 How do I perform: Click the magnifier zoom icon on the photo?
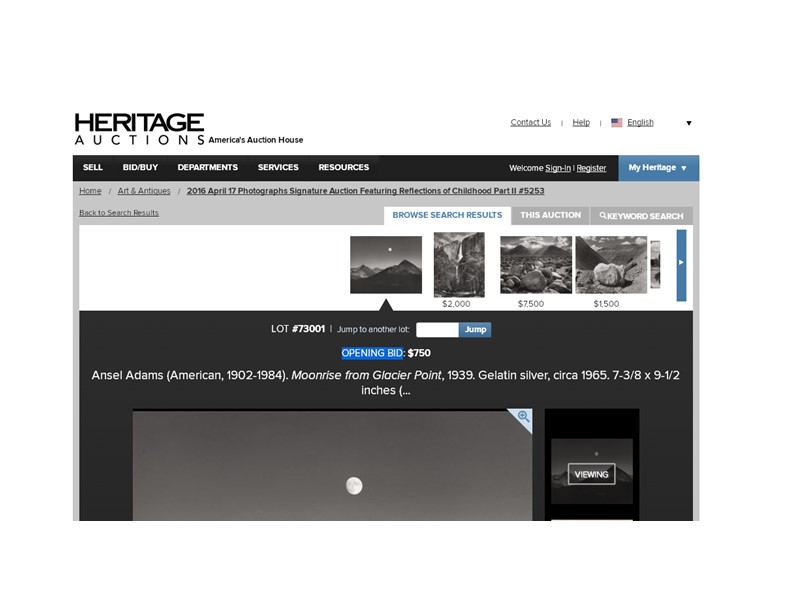[x=523, y=416]
